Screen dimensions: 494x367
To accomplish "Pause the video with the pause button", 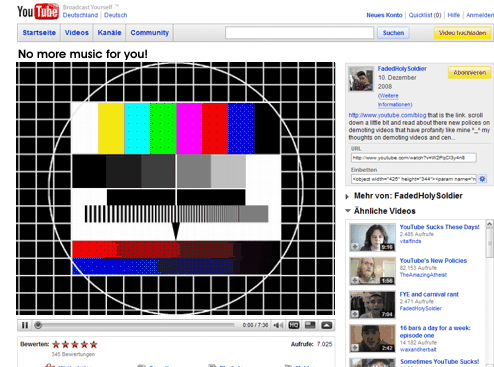I will (25, 325).
